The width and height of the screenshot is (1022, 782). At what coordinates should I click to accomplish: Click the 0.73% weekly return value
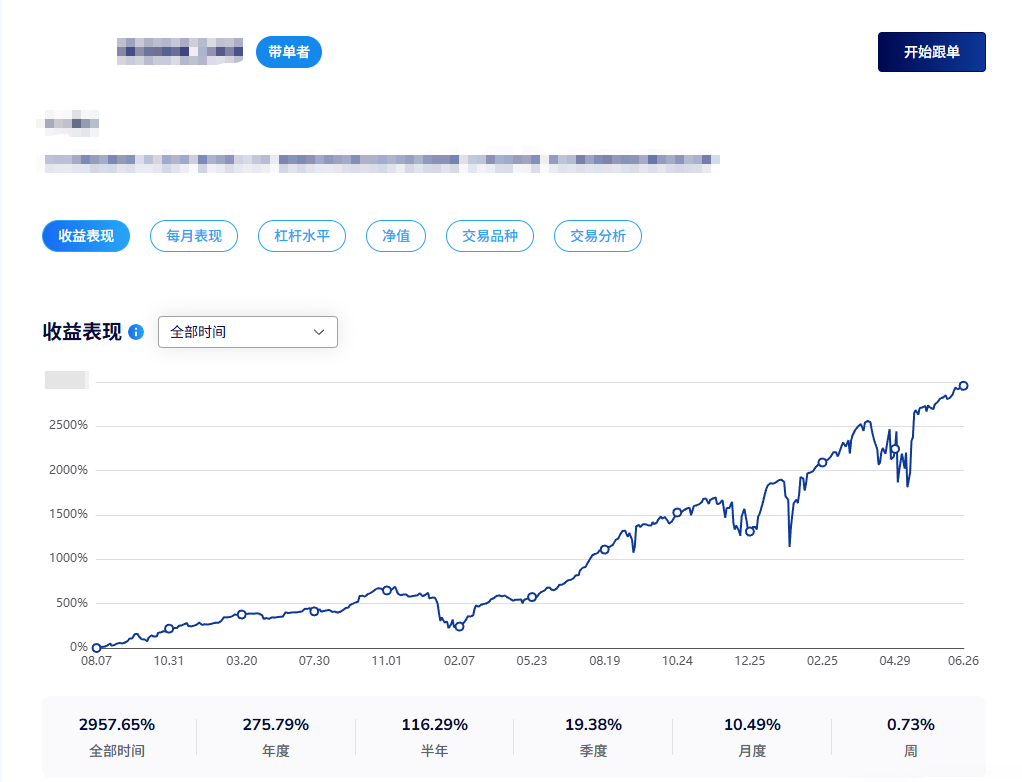(x=911, y=725)
